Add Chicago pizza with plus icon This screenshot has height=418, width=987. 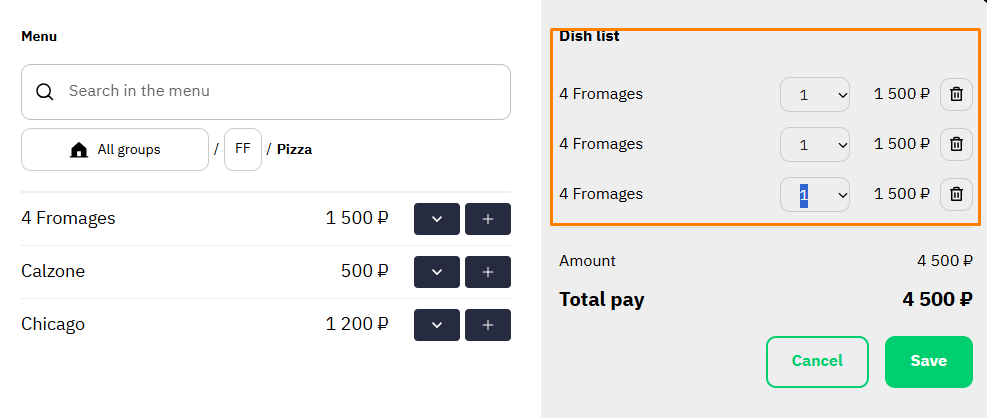(x=488, y=325)
